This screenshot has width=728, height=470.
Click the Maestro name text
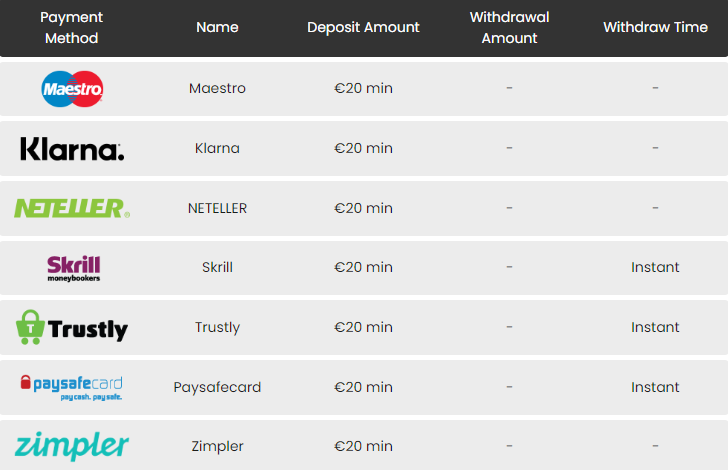pos(217,88)
